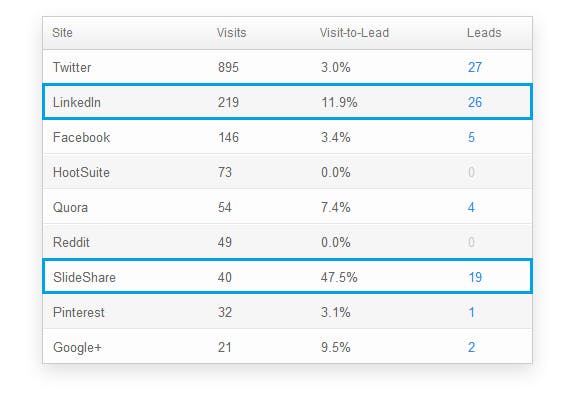
Task: Click the Reddit site name
Action: (x=71, y=242)
